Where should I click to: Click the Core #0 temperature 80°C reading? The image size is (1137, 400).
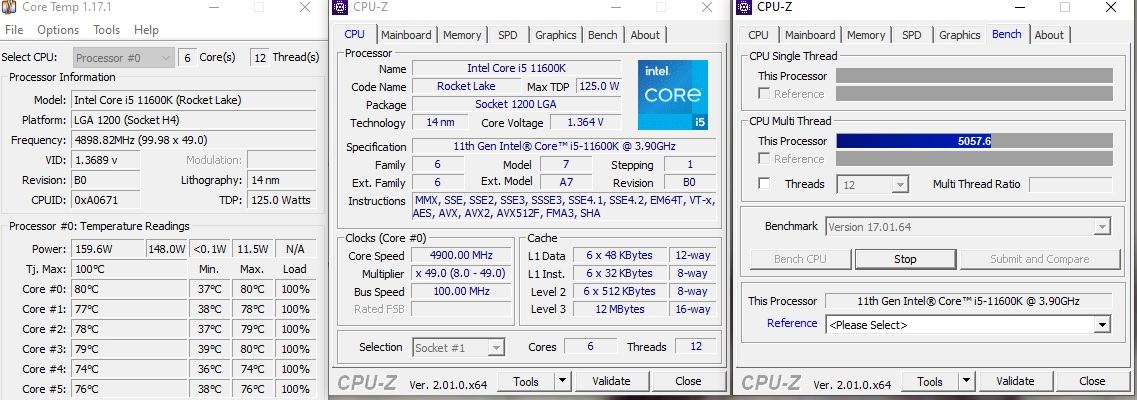[131, 289]
